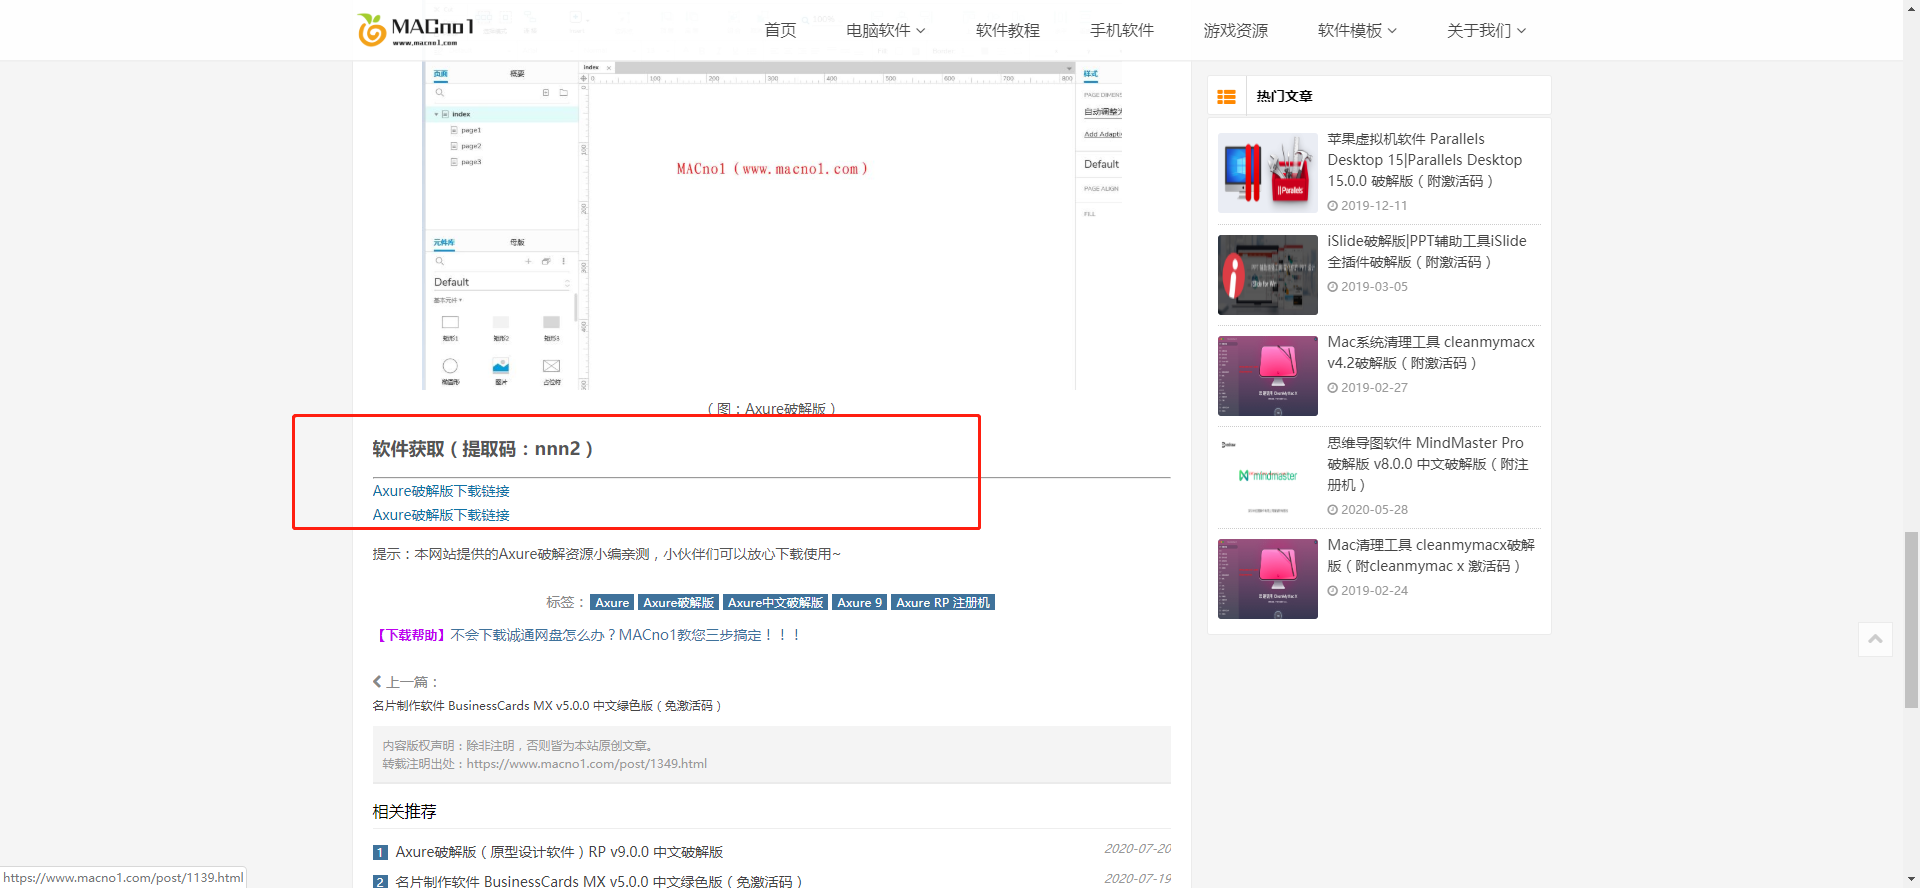Image resolution: width=1920 pixels, height=888 pixels.
Task: Click the Axure screenshot image
Action: pos(772,225)
